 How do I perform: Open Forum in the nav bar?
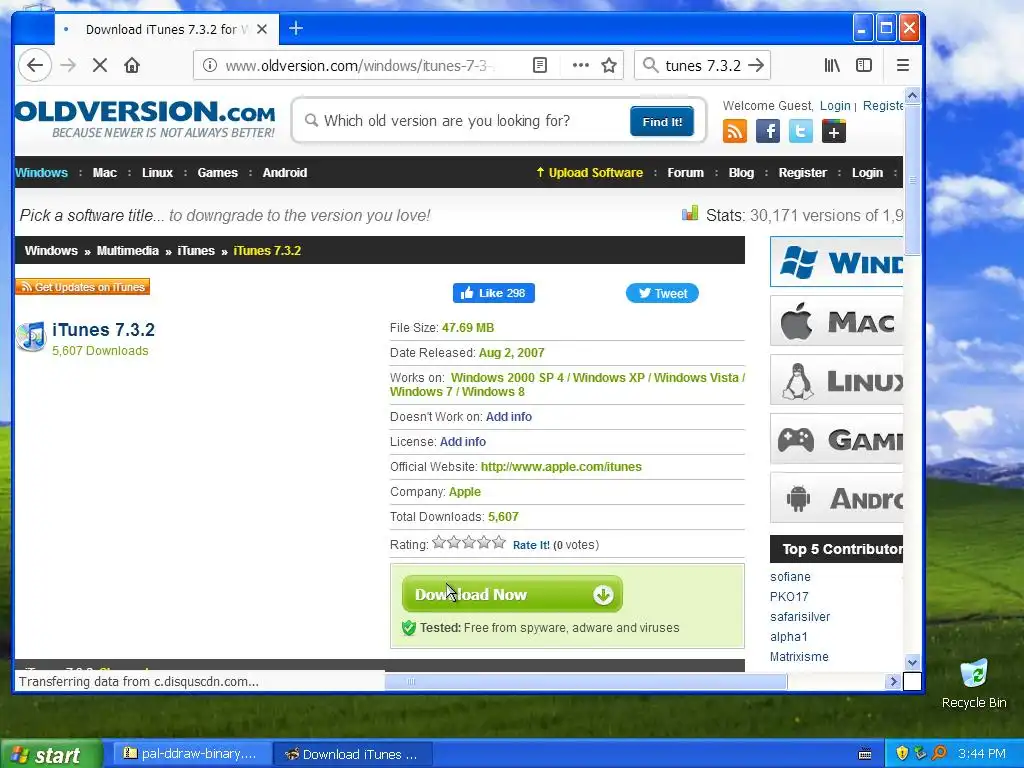[686, 173]
